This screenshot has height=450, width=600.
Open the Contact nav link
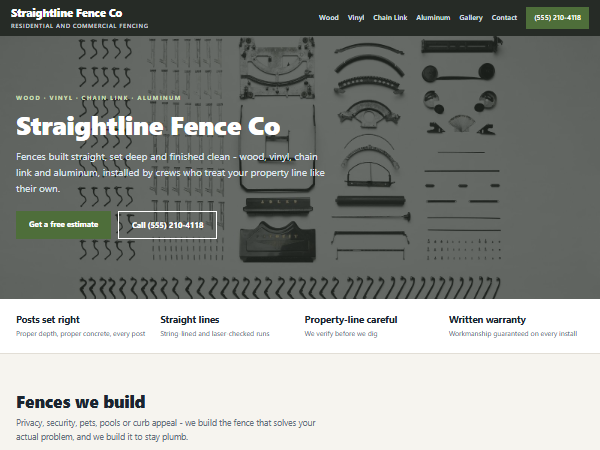[504, 18]
